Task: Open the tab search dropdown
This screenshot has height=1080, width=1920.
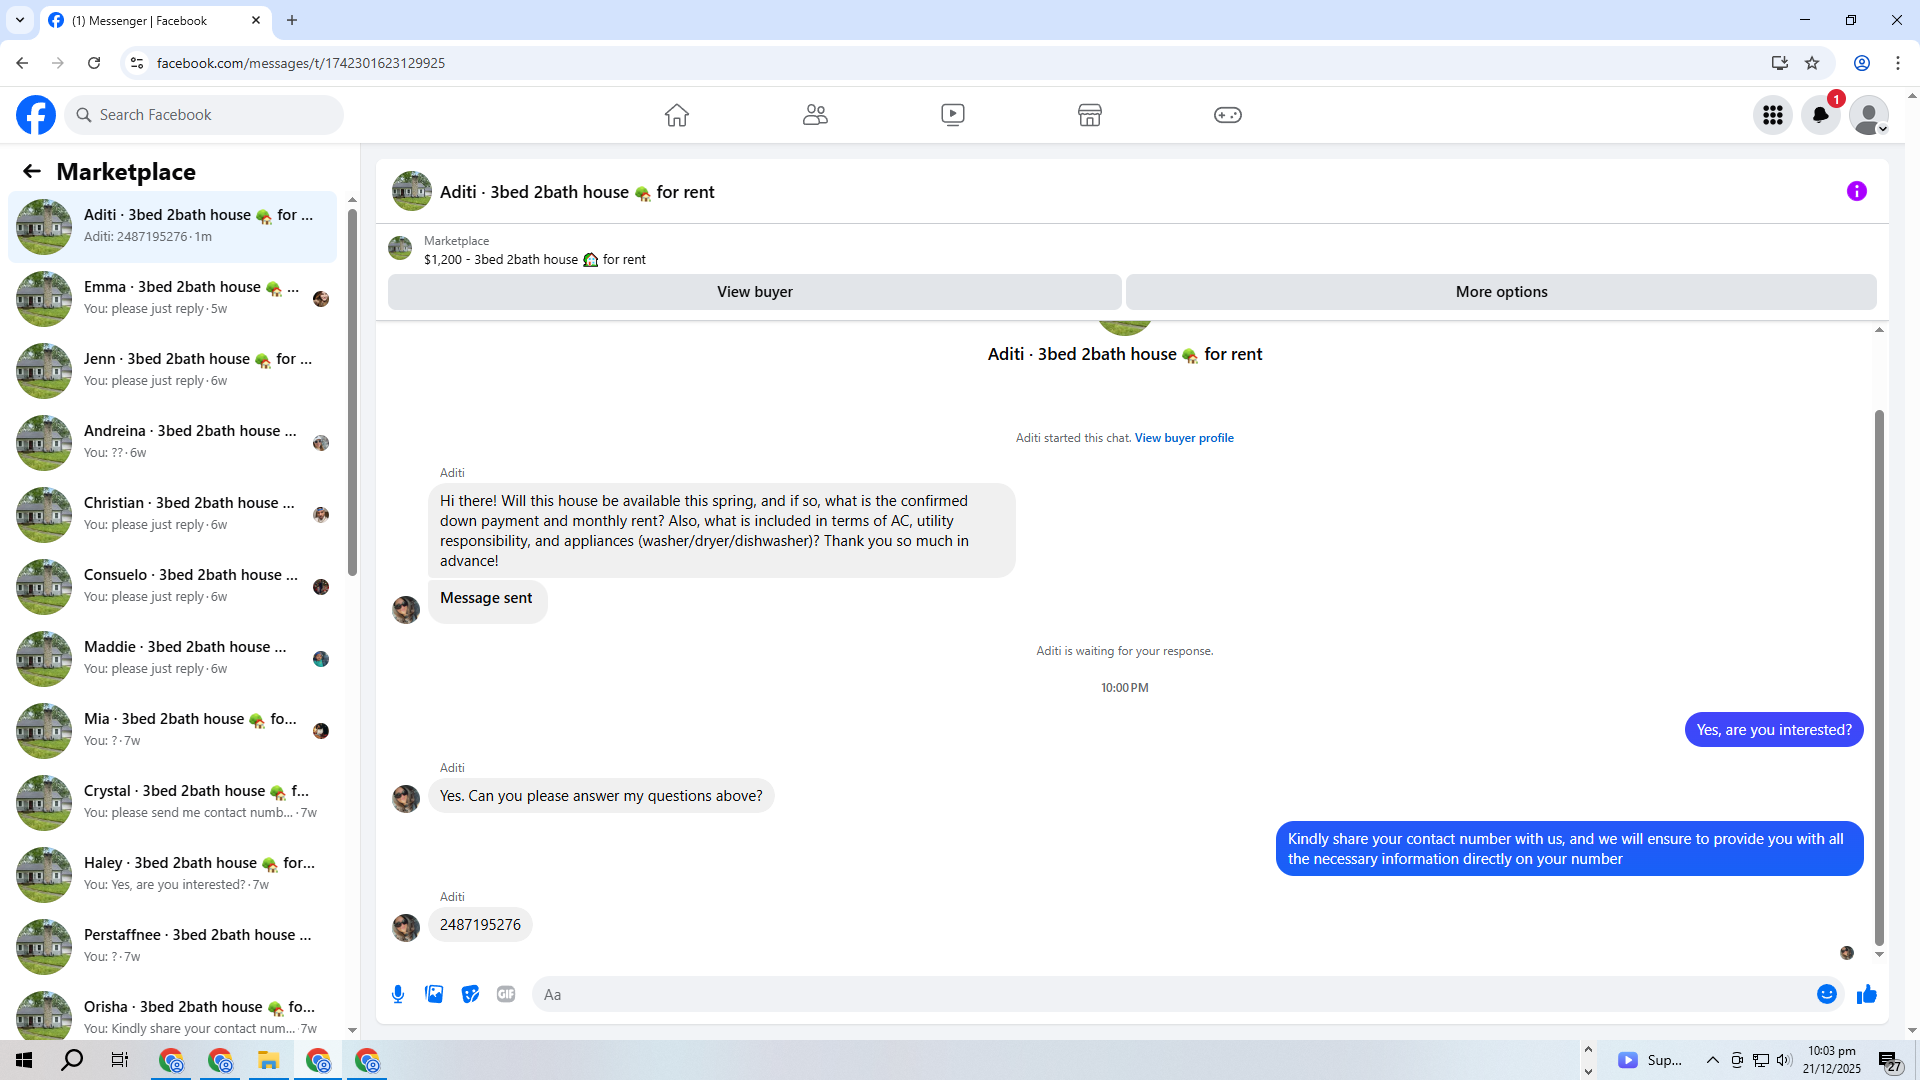Action: tap(20, 20)
